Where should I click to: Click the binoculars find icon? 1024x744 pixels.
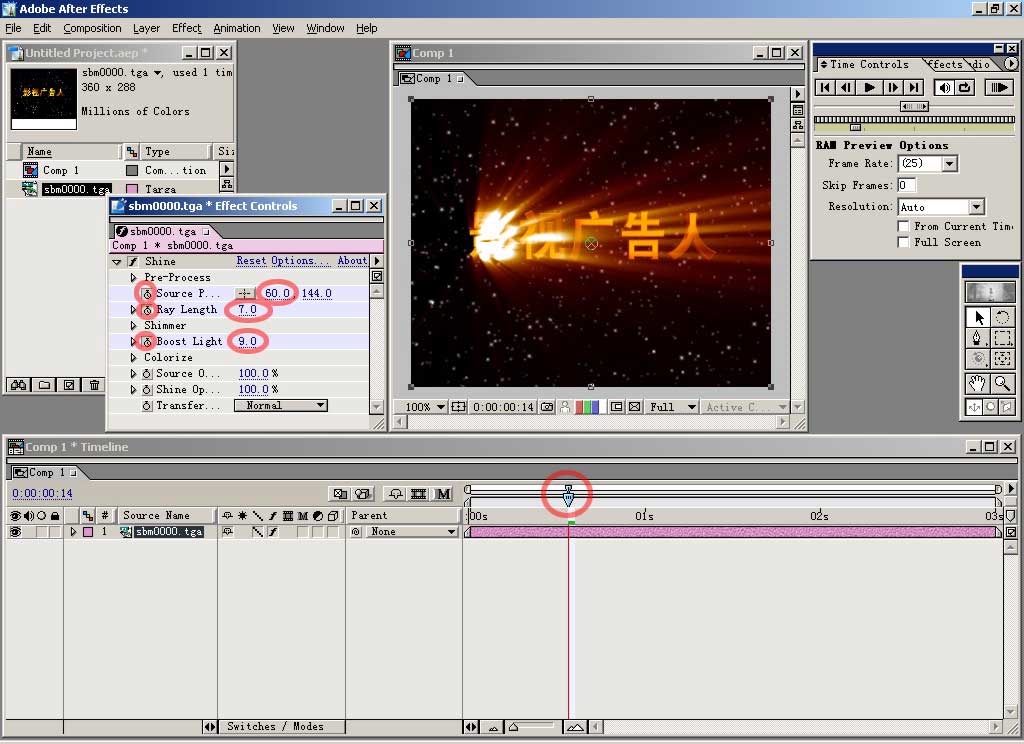point(17,385)
